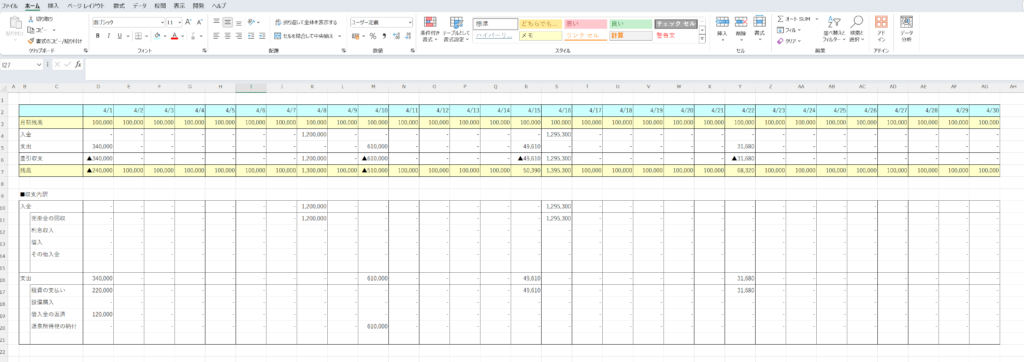Switch to the 挿入 ribbon tab

pos(54,5)
